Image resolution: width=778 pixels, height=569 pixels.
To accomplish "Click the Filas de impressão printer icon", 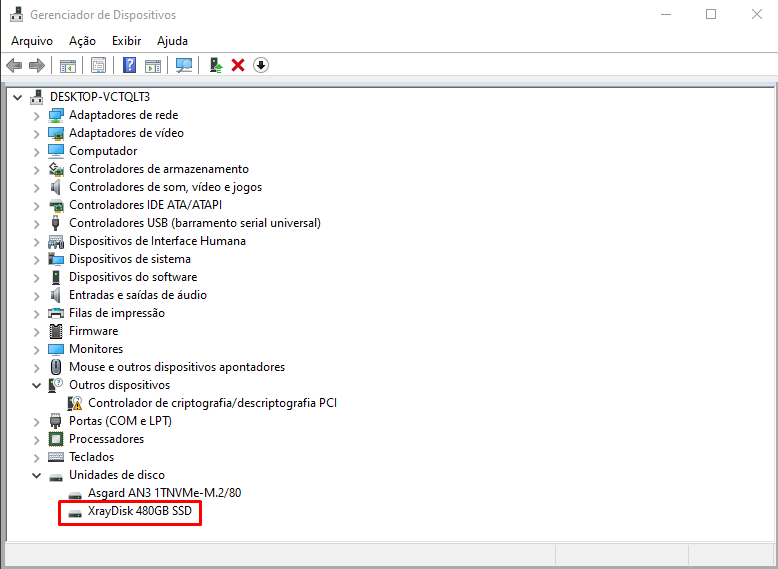I will (56, 313).
